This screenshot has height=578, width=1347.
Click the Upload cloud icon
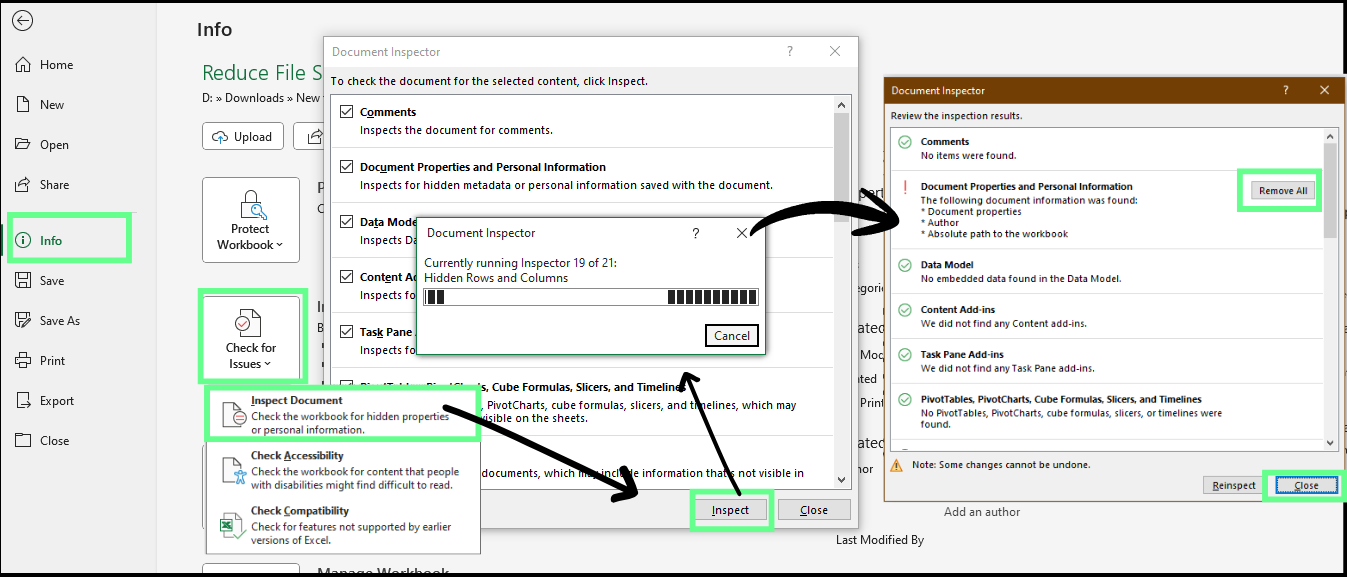218,136
